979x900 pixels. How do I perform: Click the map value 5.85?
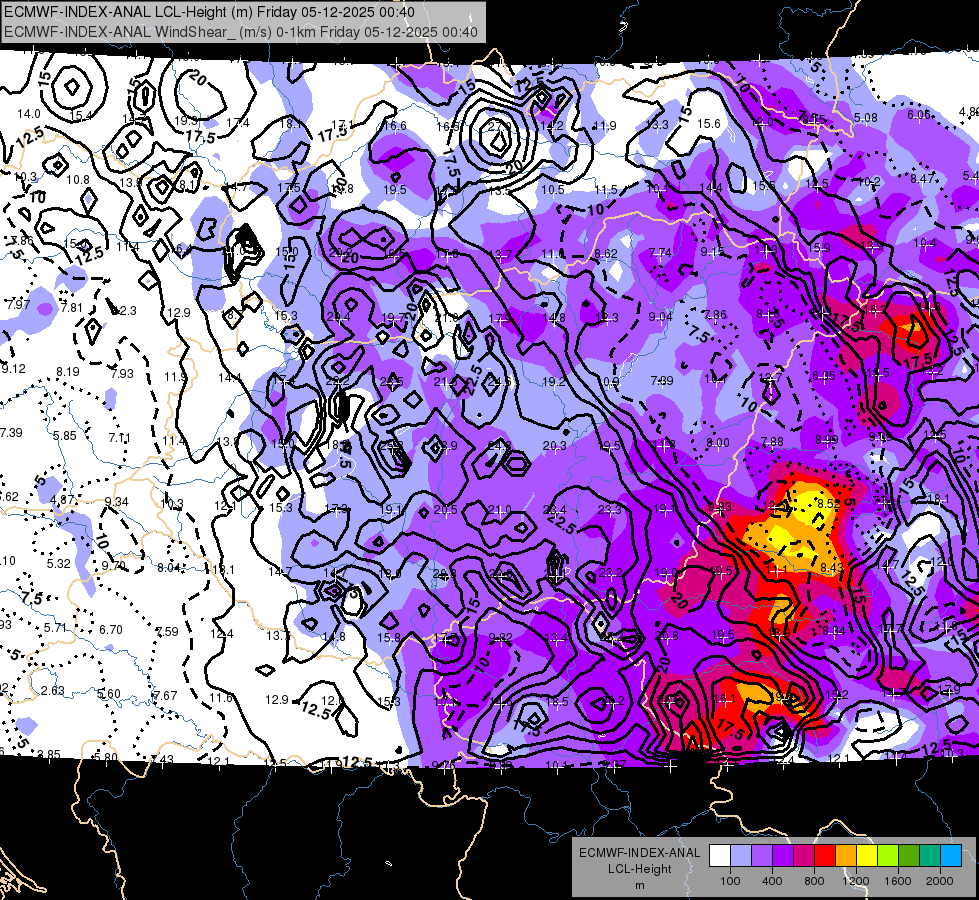(65, 435)
